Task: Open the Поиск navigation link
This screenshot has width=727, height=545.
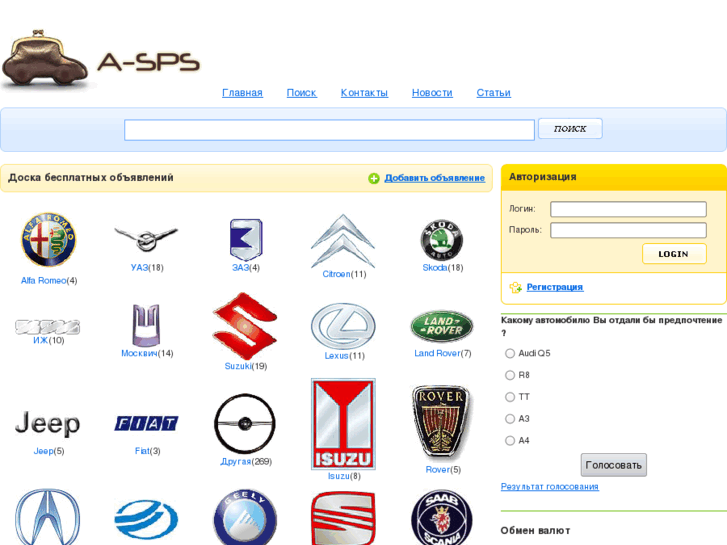Action: click(301, 93)
